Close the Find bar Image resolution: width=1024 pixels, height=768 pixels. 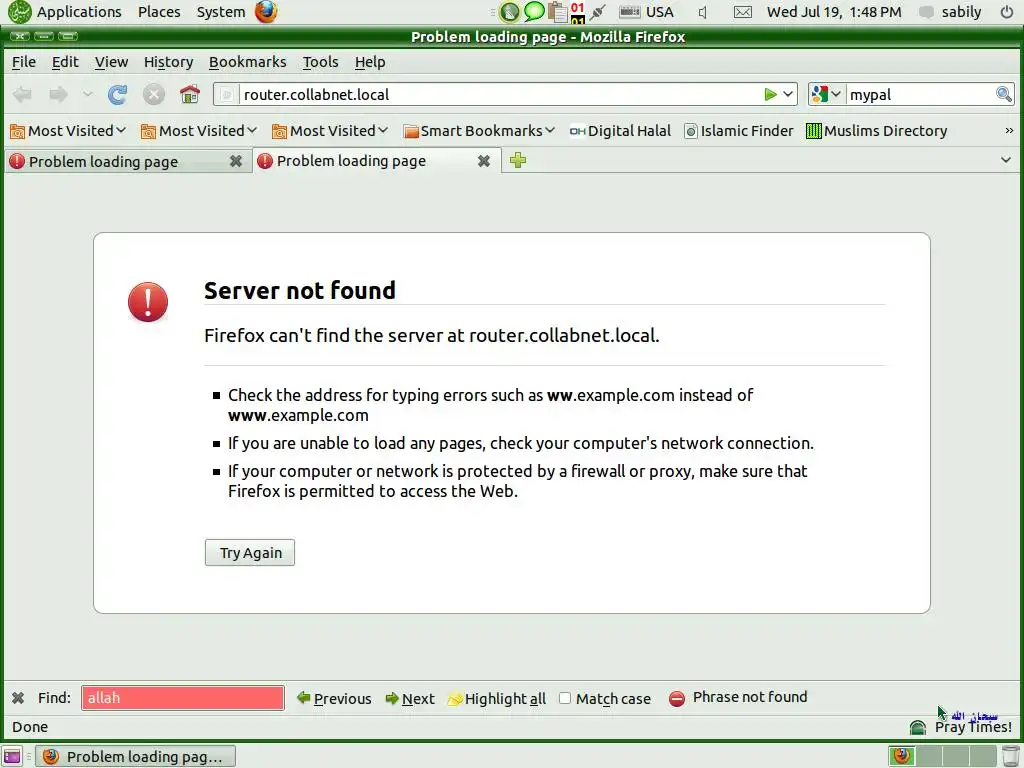[18, 698]
